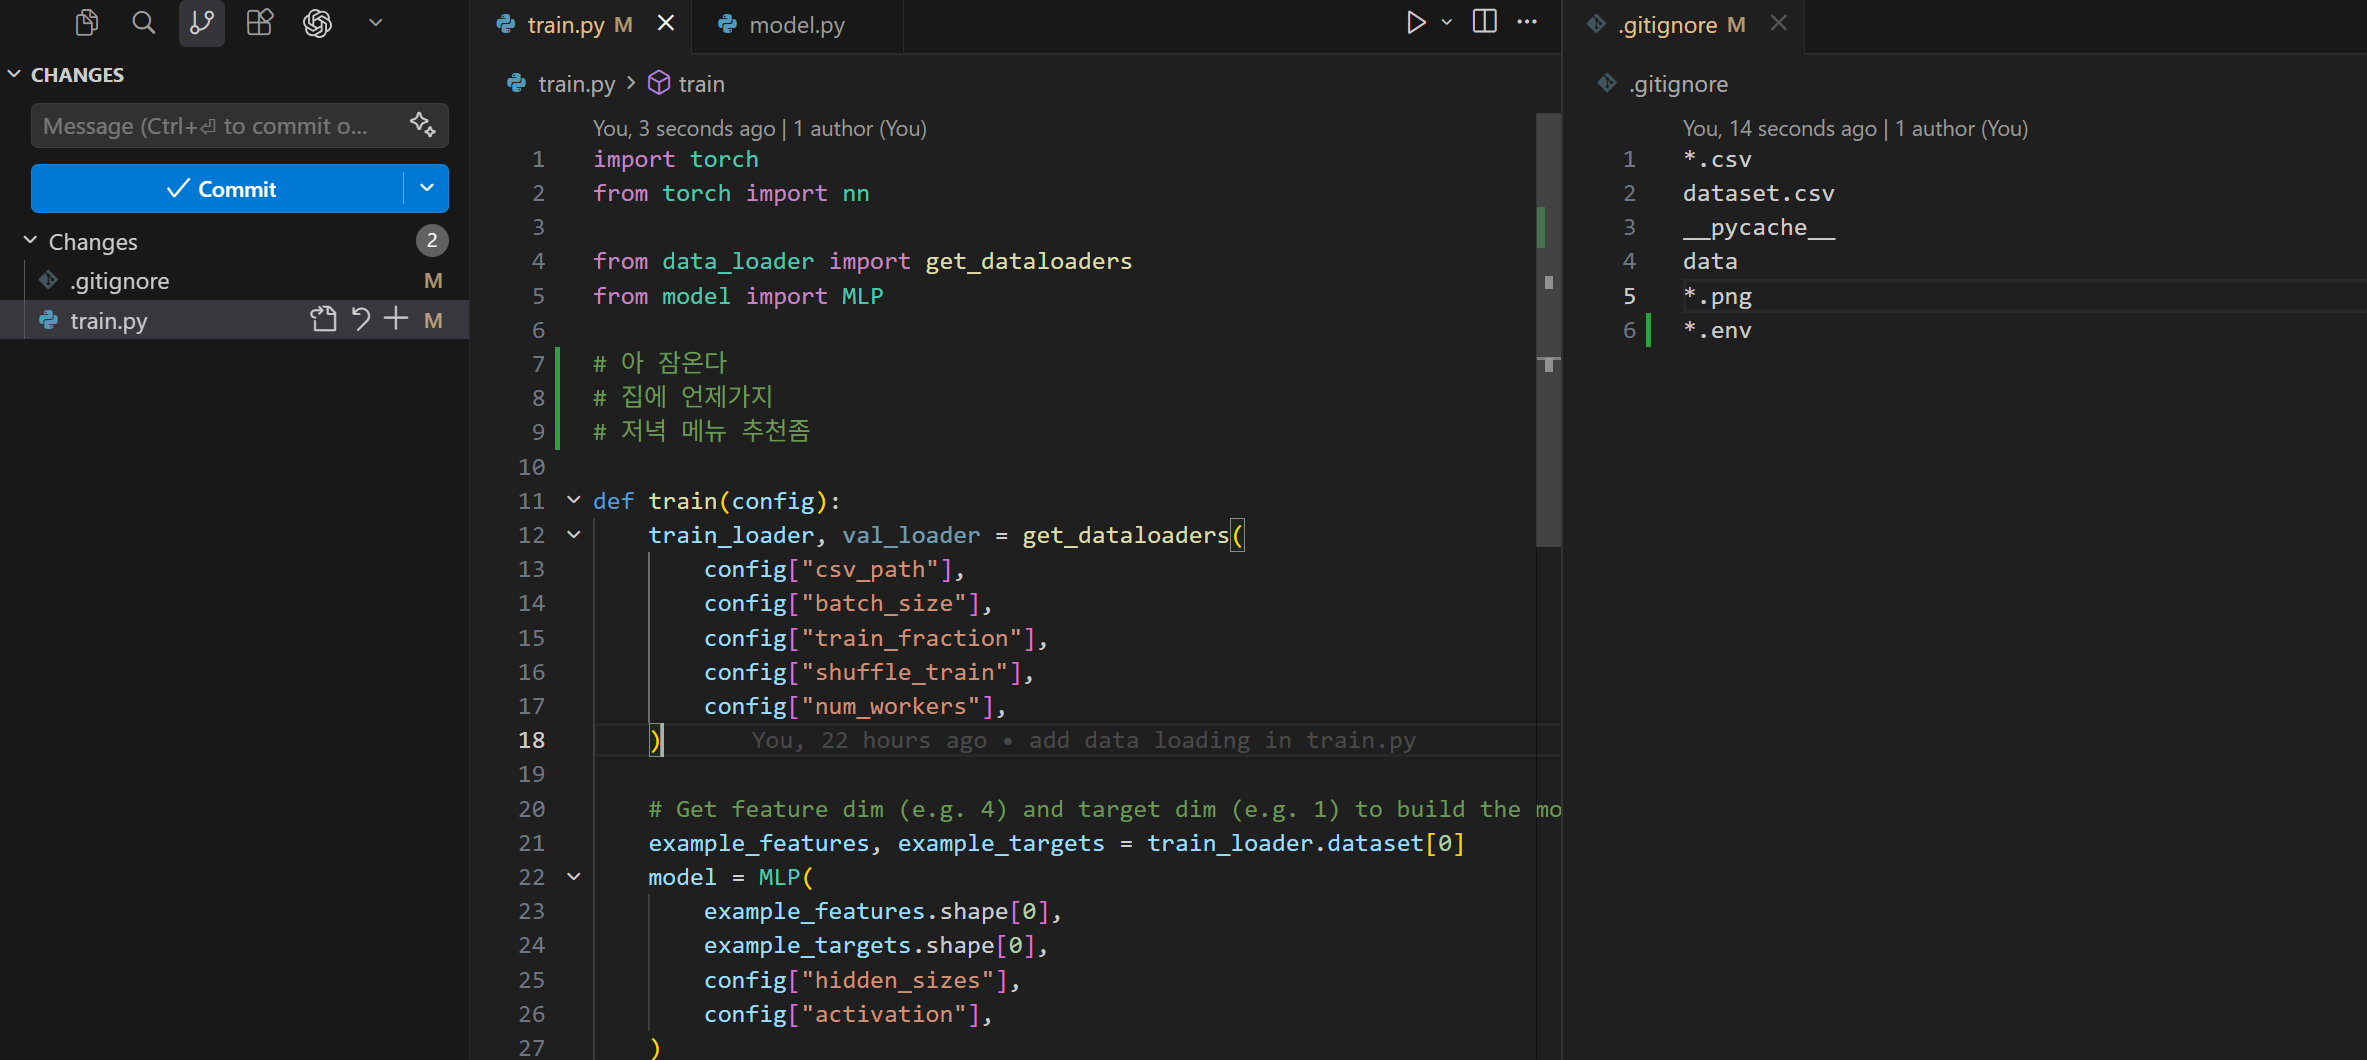Screen dimensions: 2367x1060
Task: Open the editor More Actions ellipsis
Action: coord(1527,21)
